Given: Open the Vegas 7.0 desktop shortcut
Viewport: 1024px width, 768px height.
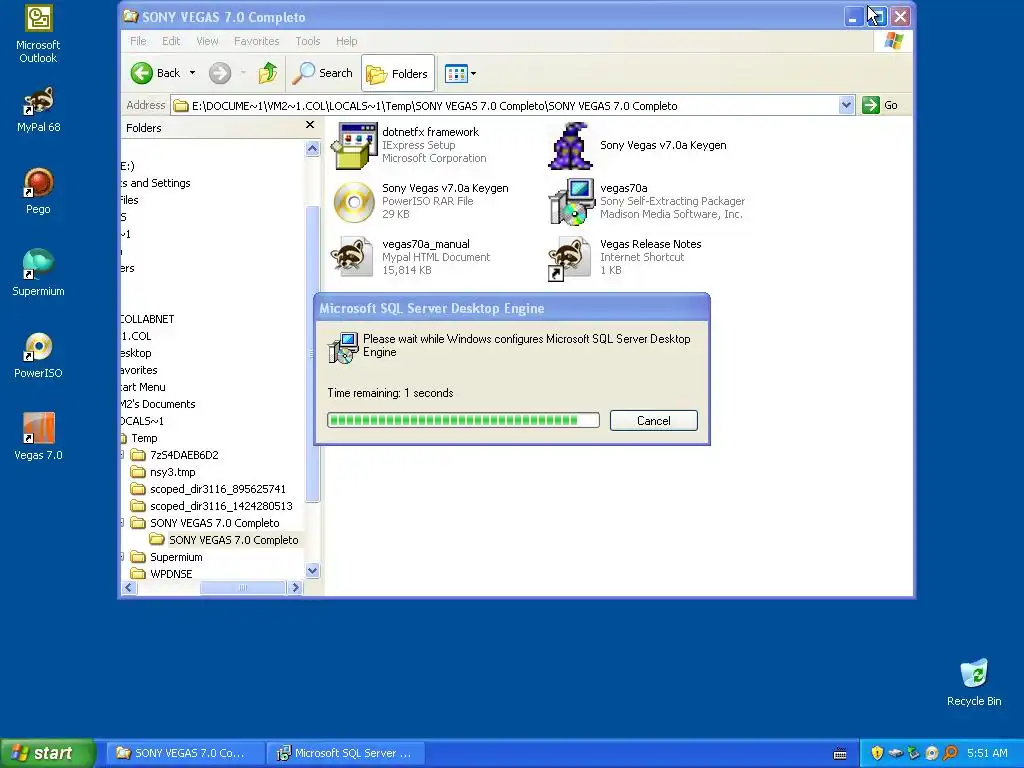Looking at the screenshot, I should click(39, 437).
